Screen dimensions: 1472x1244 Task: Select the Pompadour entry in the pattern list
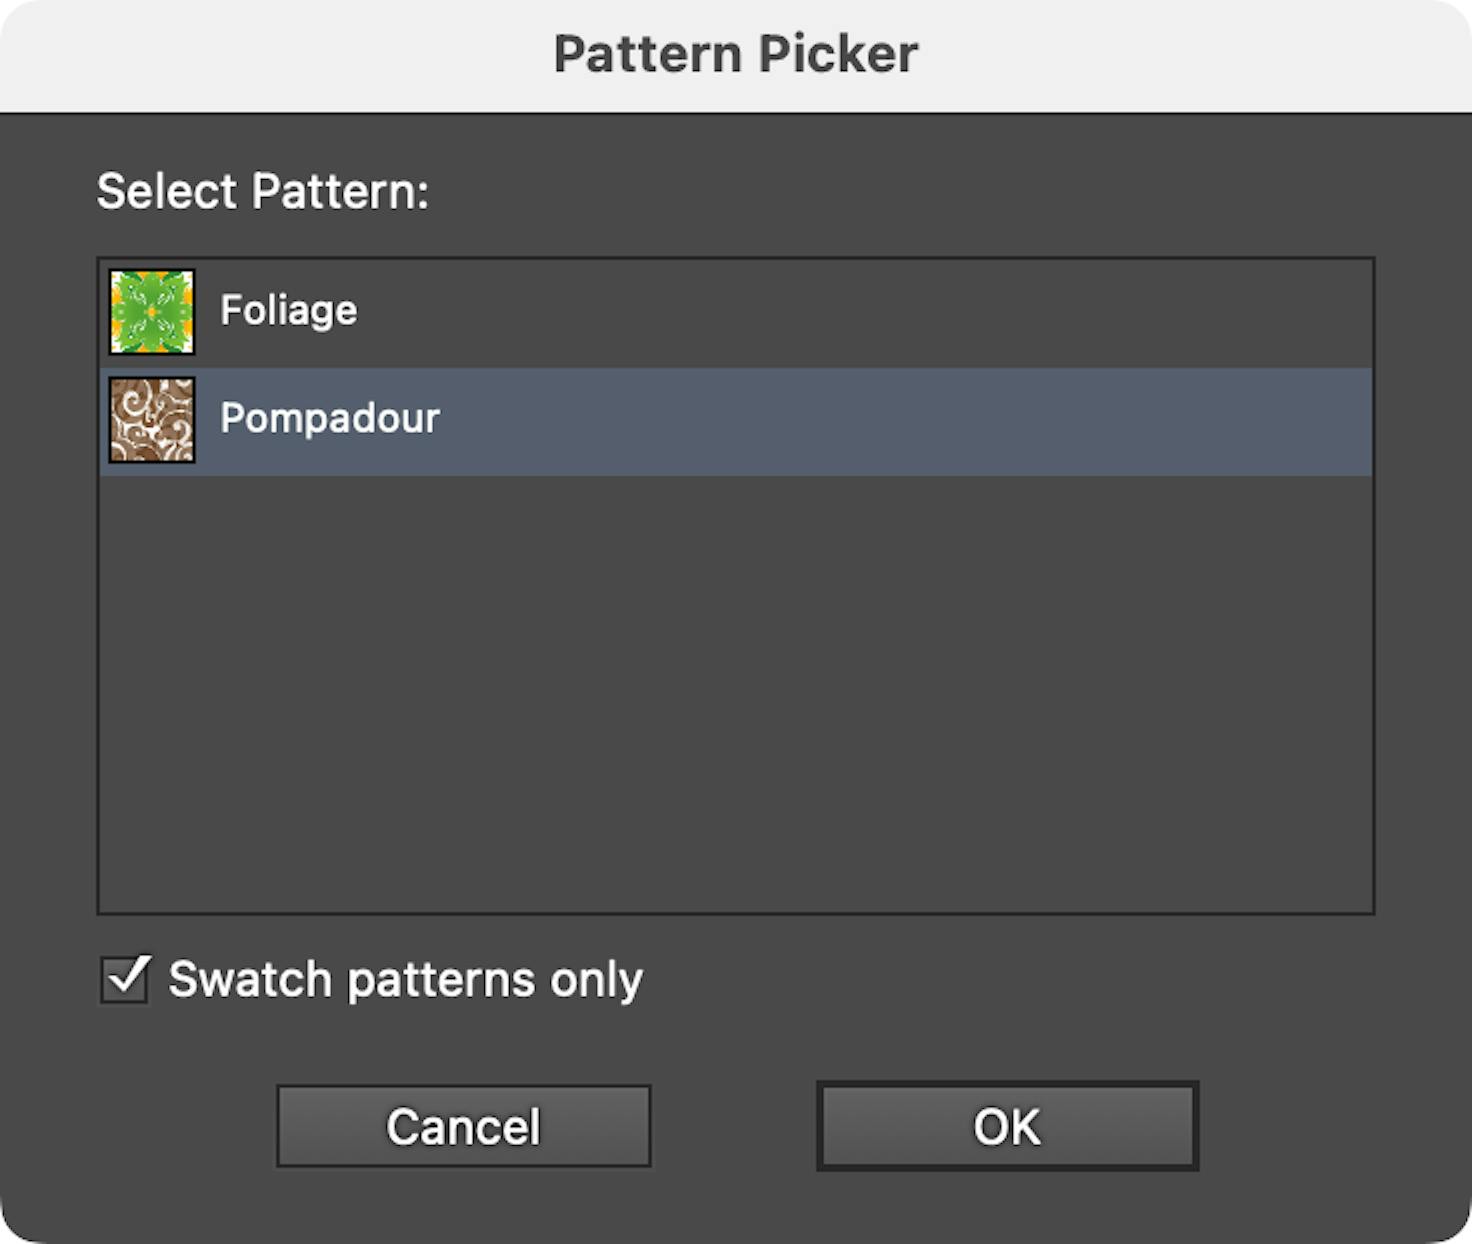pos(600,418)
